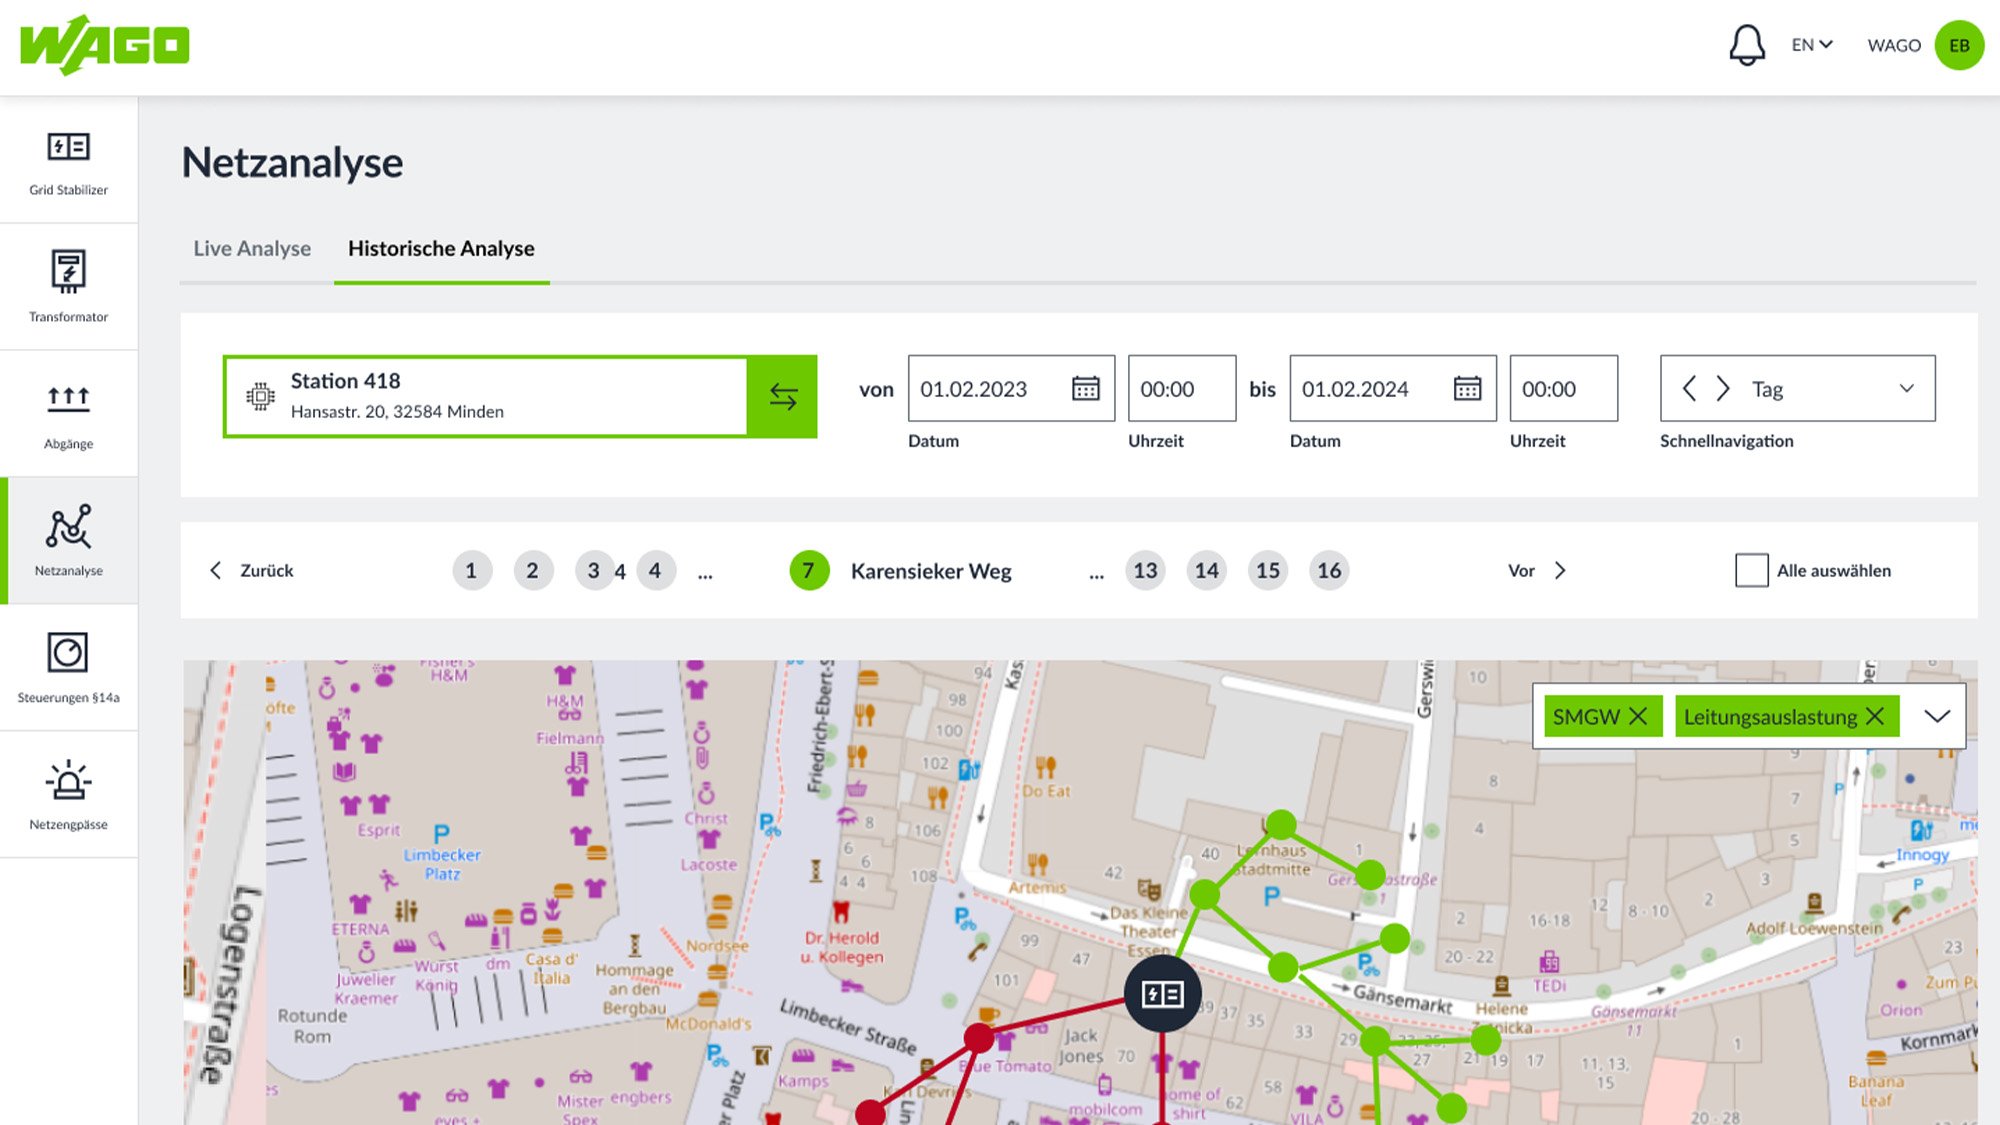Viewport: 2000px width, 1125px height.
Task: Remove the Leitungsauslastung filter tag
Action: click(x=1875, y=716)
